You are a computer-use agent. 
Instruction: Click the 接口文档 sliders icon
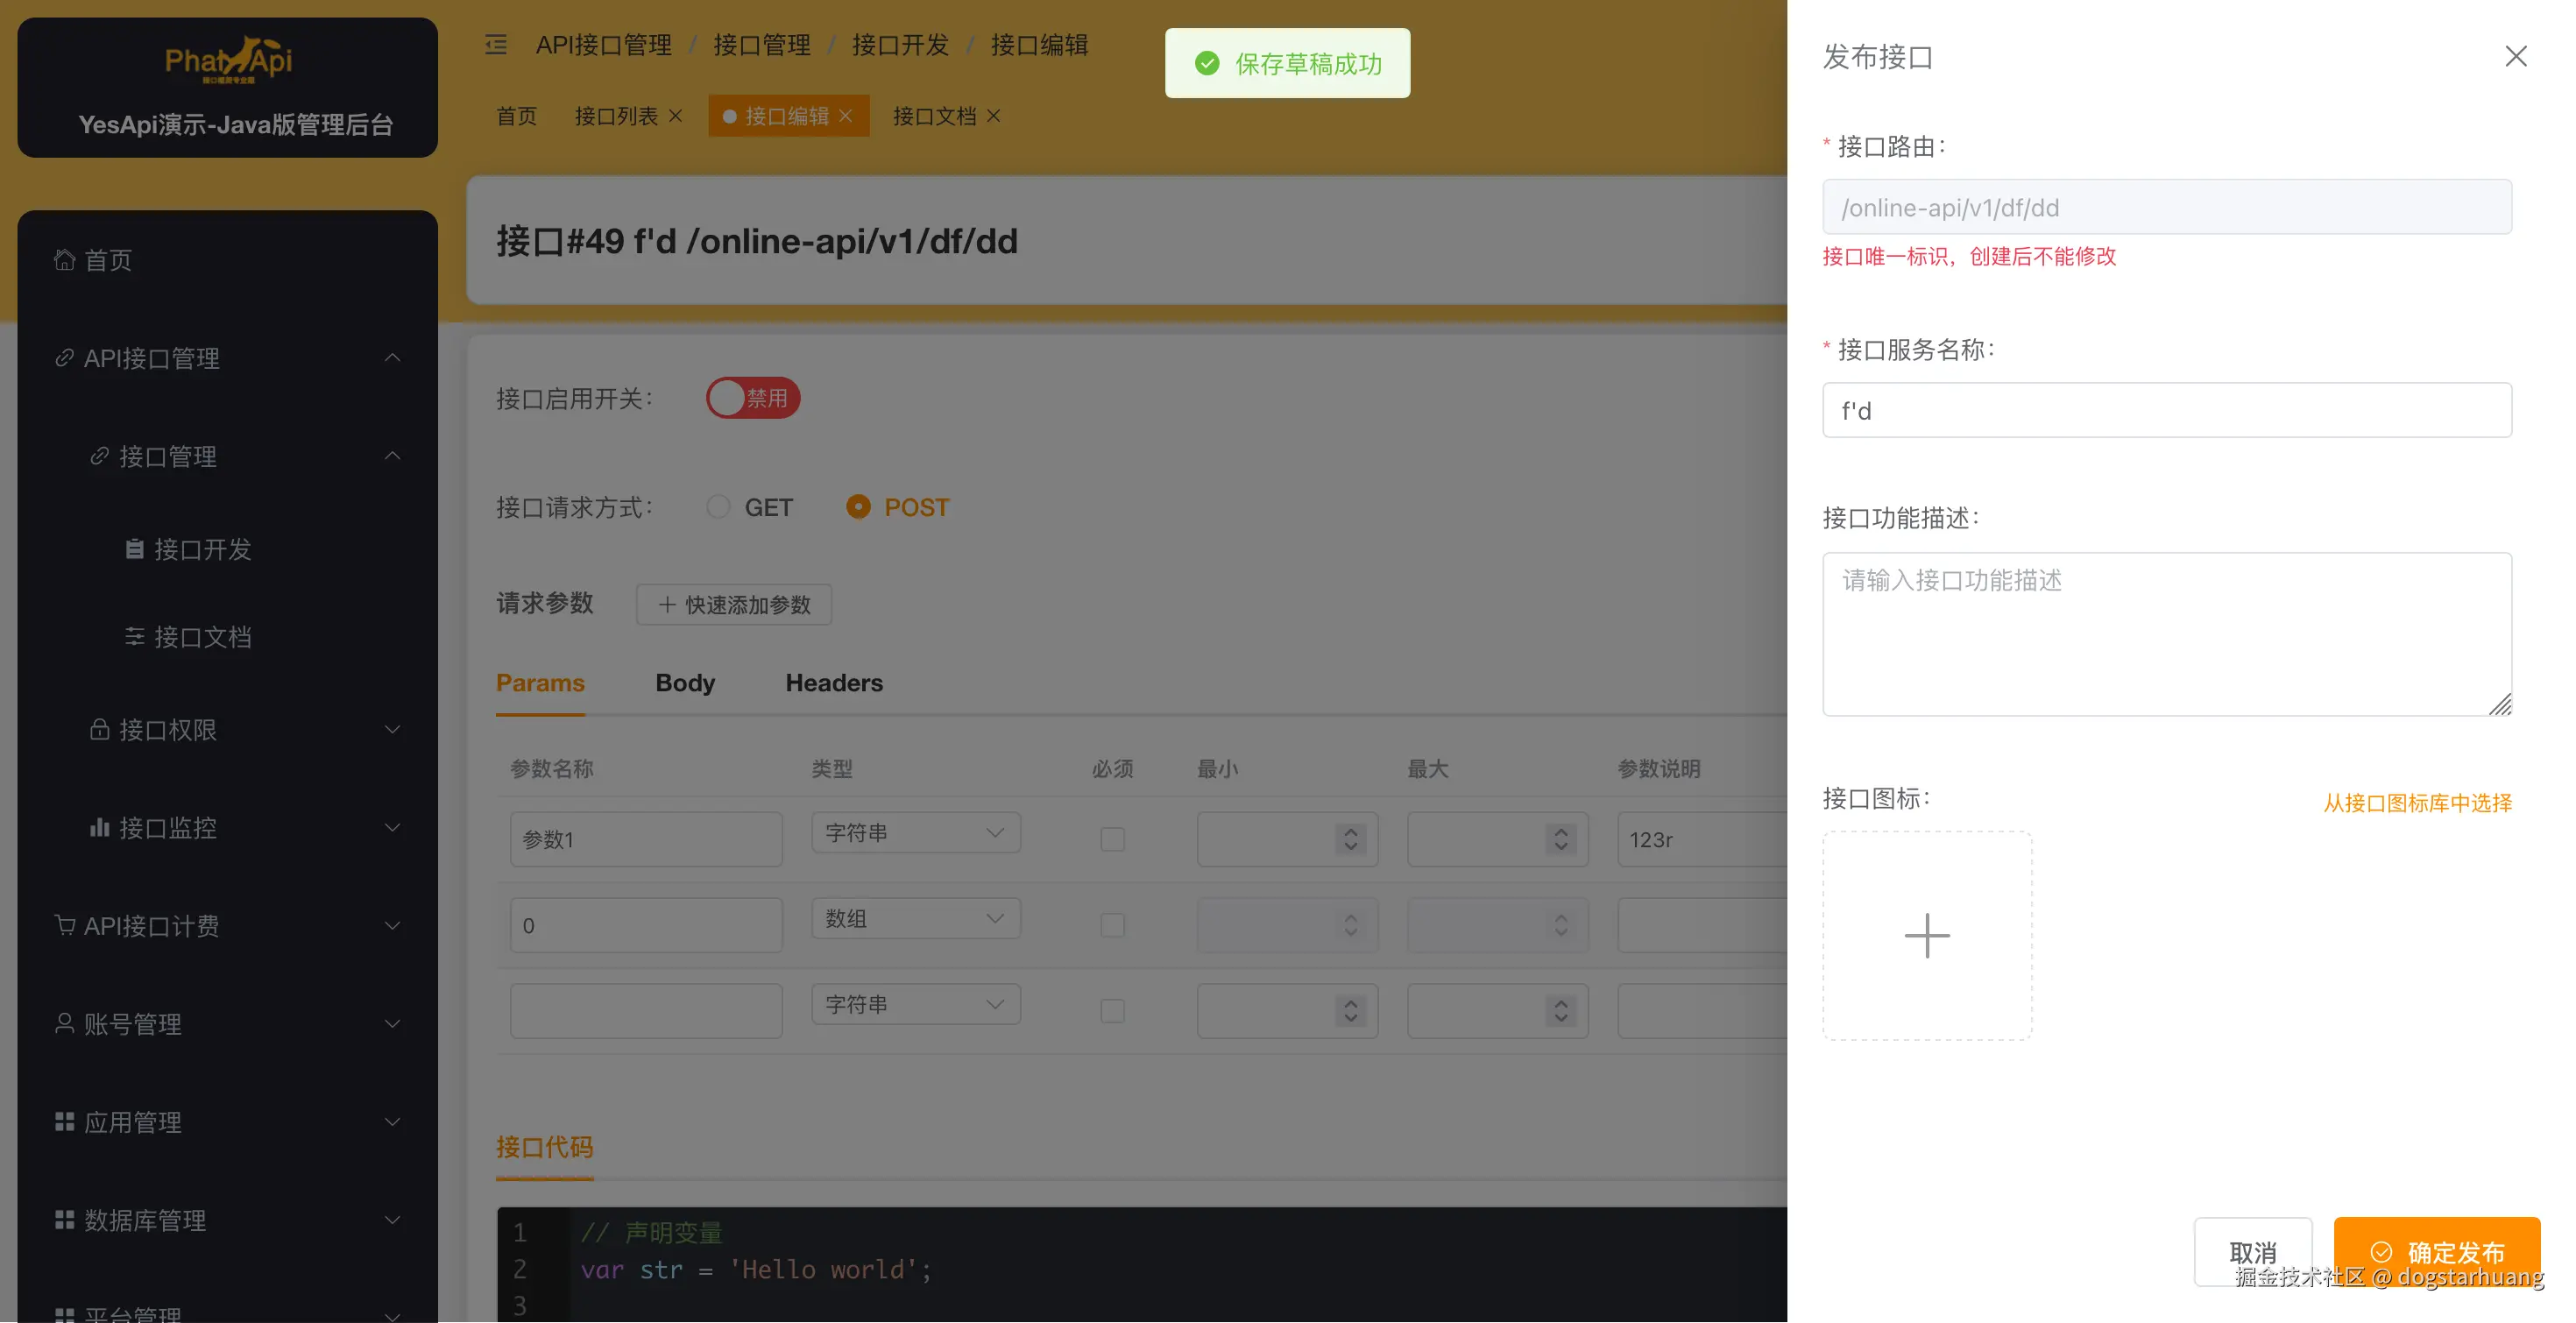pyautogui.click(x=134, y=637)
